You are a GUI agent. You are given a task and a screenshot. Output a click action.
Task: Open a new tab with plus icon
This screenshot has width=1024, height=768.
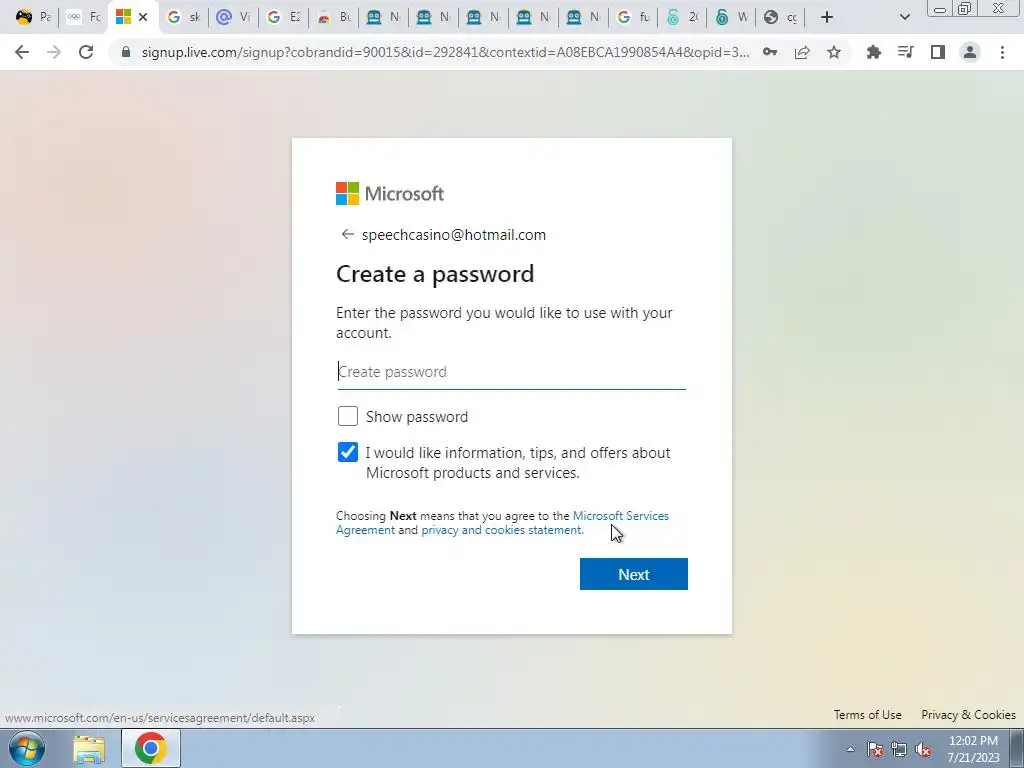(827, 17)
